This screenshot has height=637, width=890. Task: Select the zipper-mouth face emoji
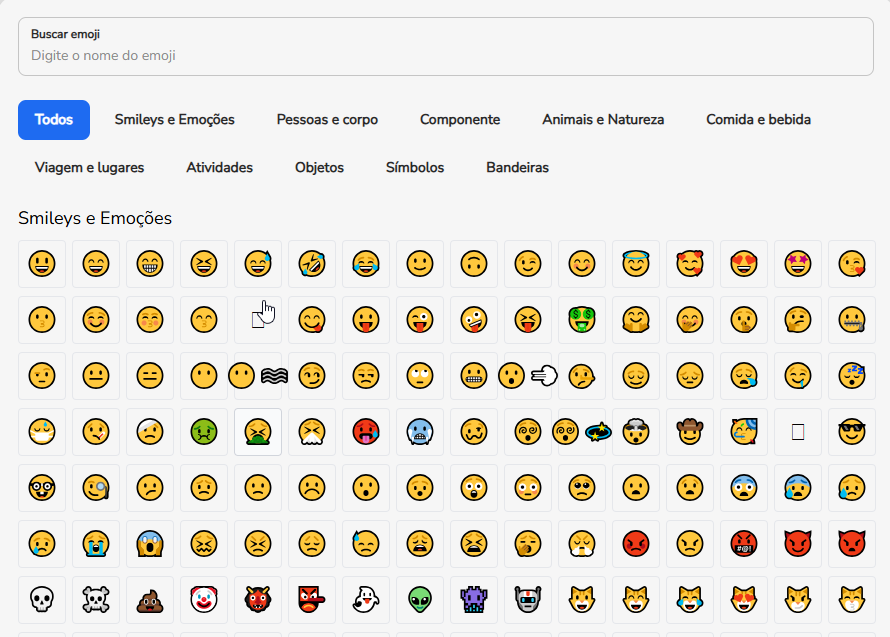[852, 320]
